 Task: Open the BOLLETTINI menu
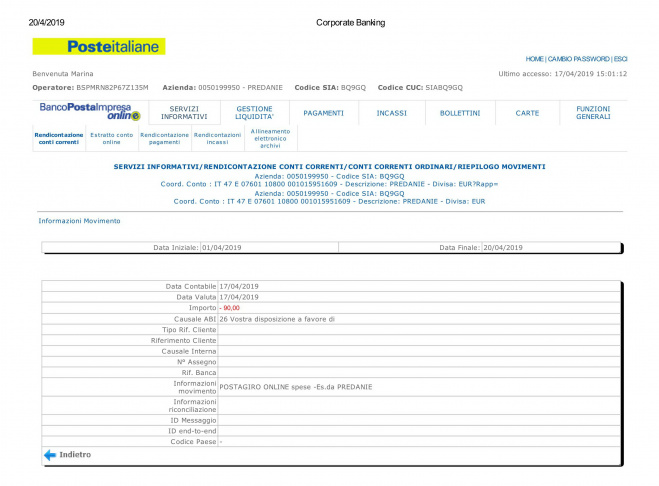460,113
